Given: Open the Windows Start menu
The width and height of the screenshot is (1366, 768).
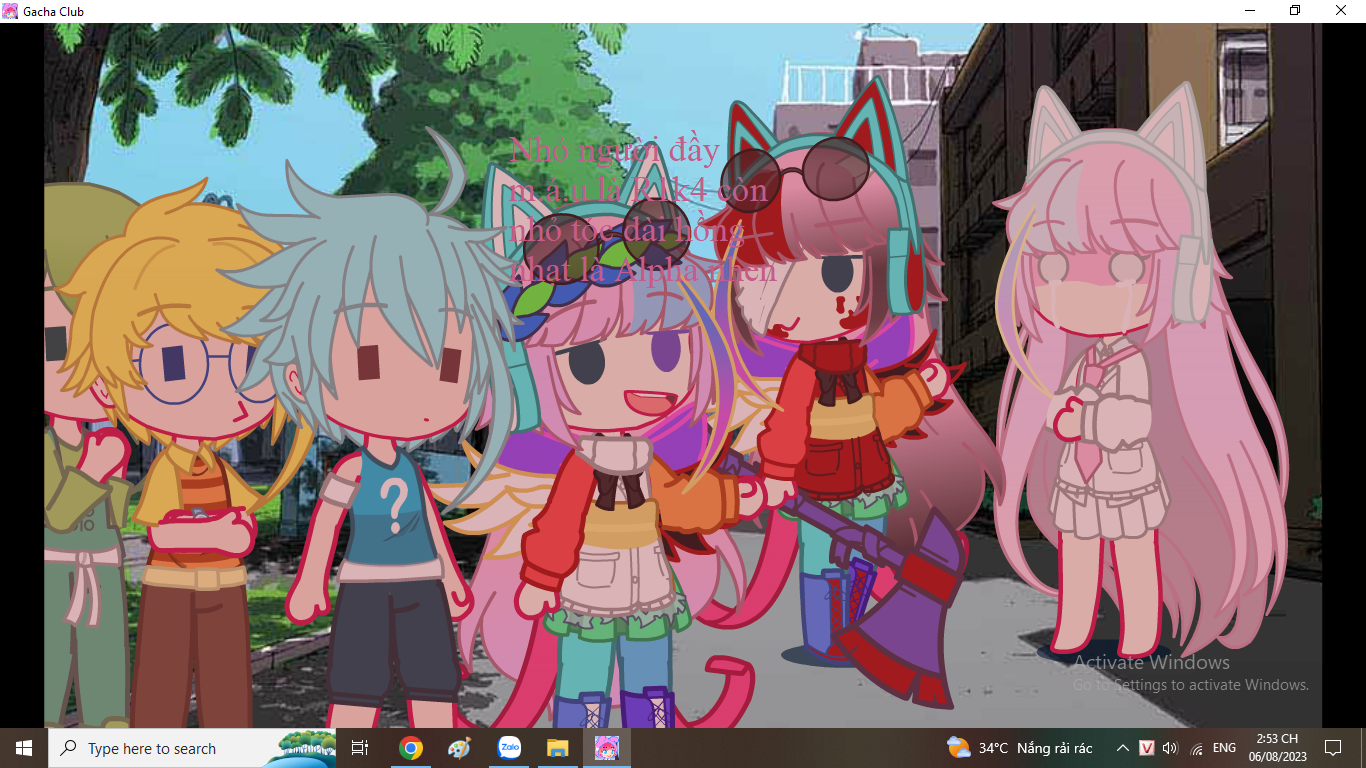Looking at the screenshot, I should [23, 748].
